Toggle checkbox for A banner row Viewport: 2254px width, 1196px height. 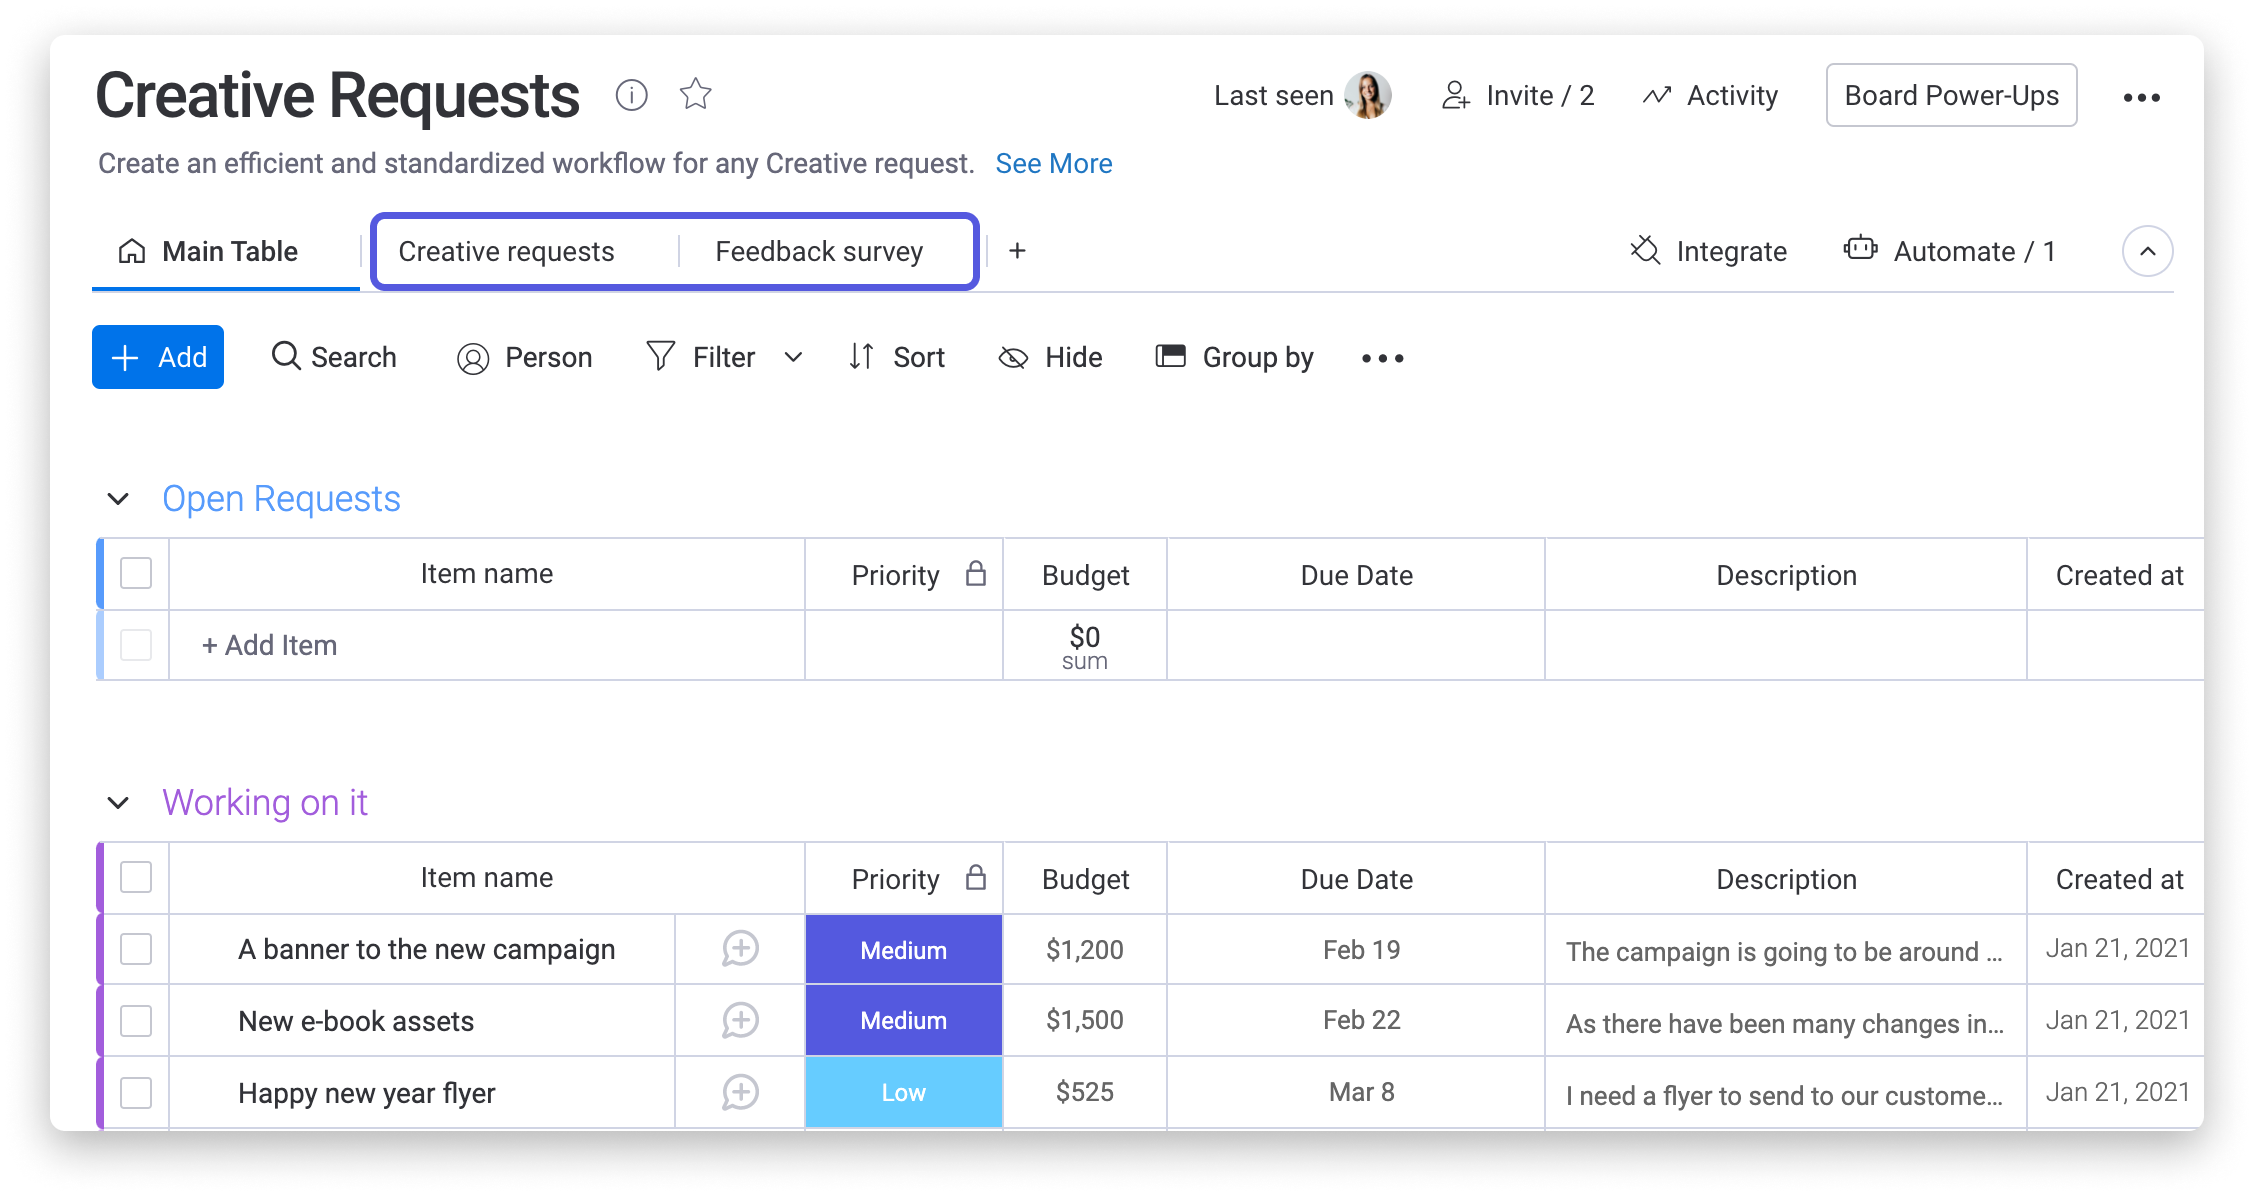click(134, 947)
